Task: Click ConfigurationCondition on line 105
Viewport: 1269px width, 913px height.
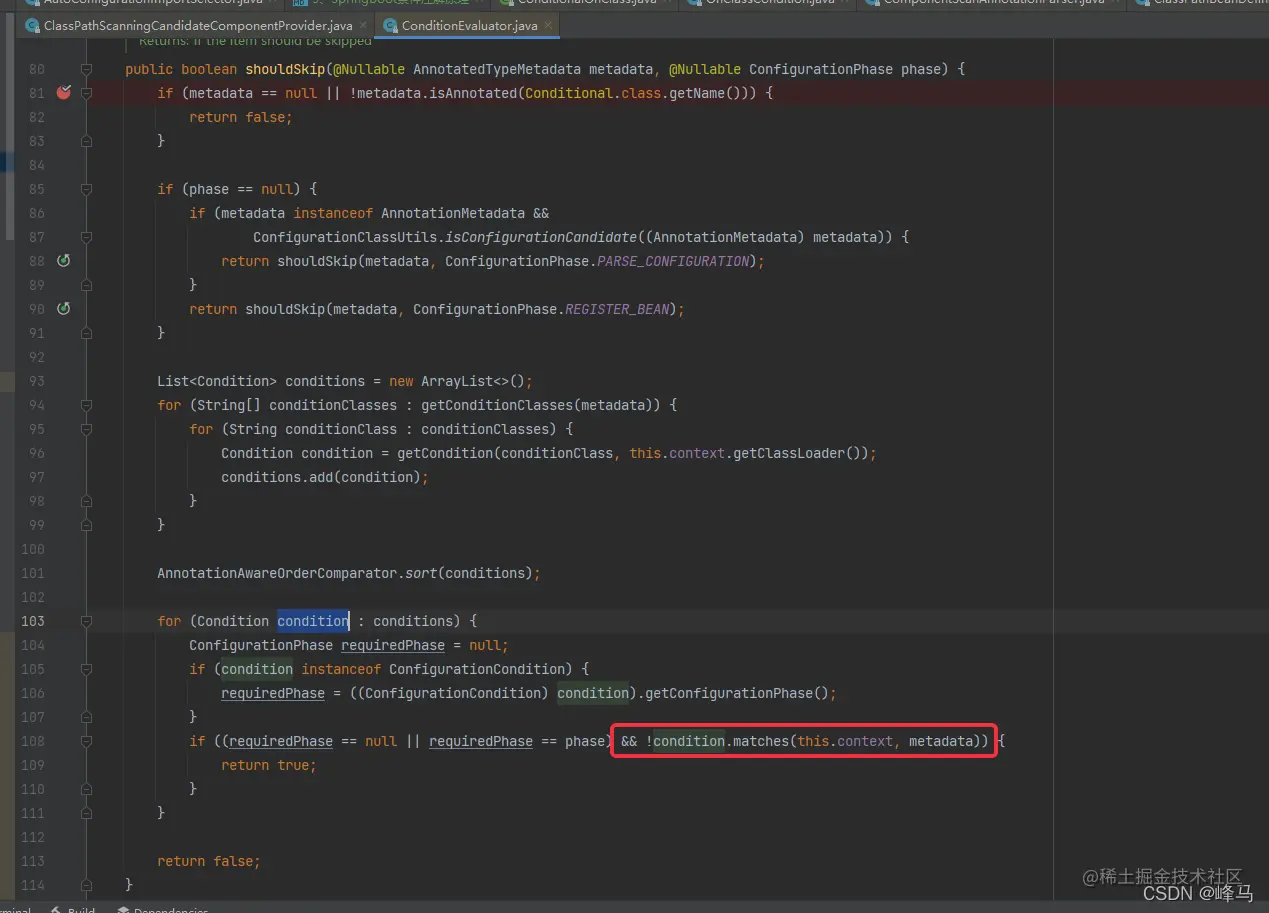Action: 477,669
